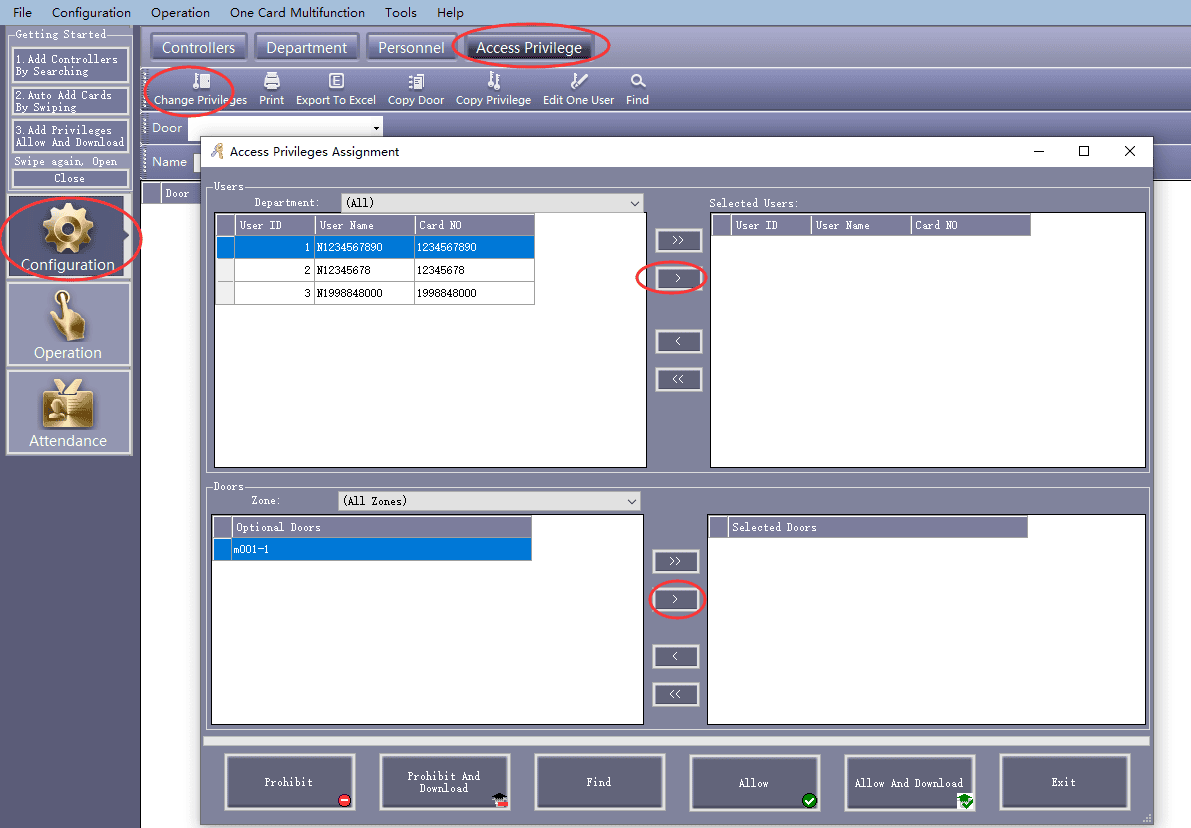The width and height of the screenshot is (1191, 828).
Task: Click User Name header in Selected Users
Action: [x=861, y=226]
